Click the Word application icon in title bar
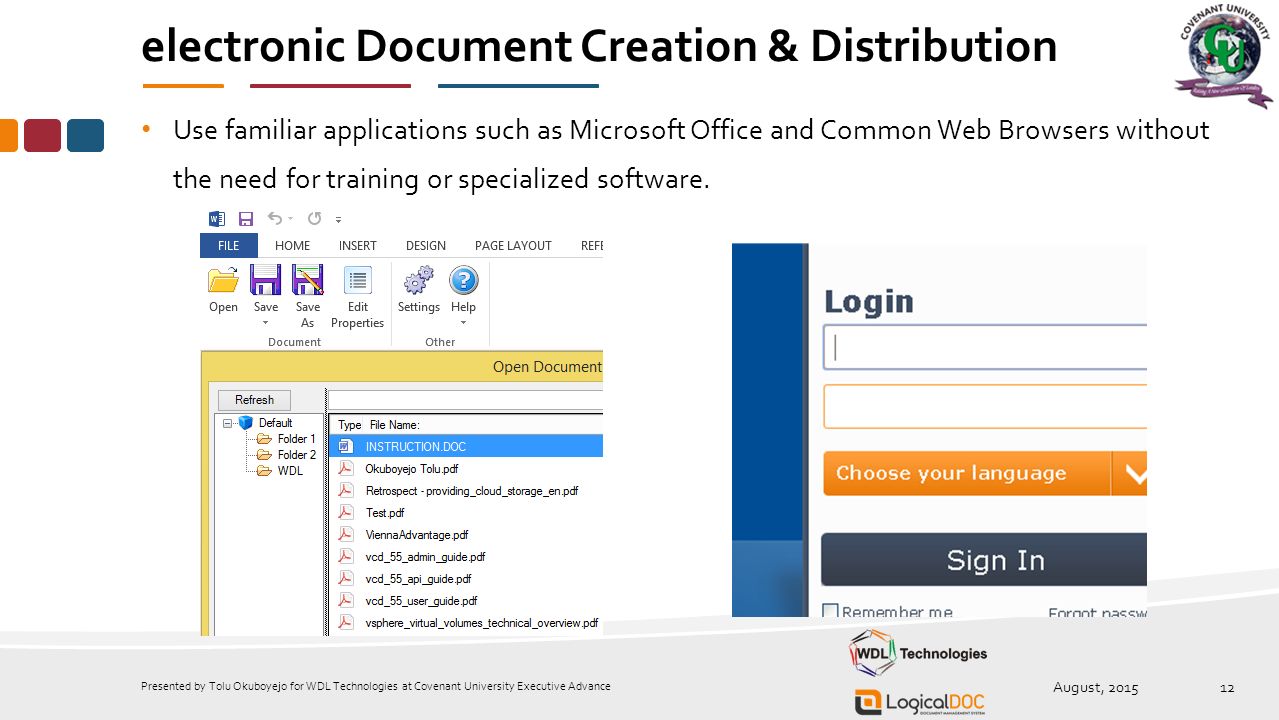This screenshot has width=1279, height=720. [217, 218]
